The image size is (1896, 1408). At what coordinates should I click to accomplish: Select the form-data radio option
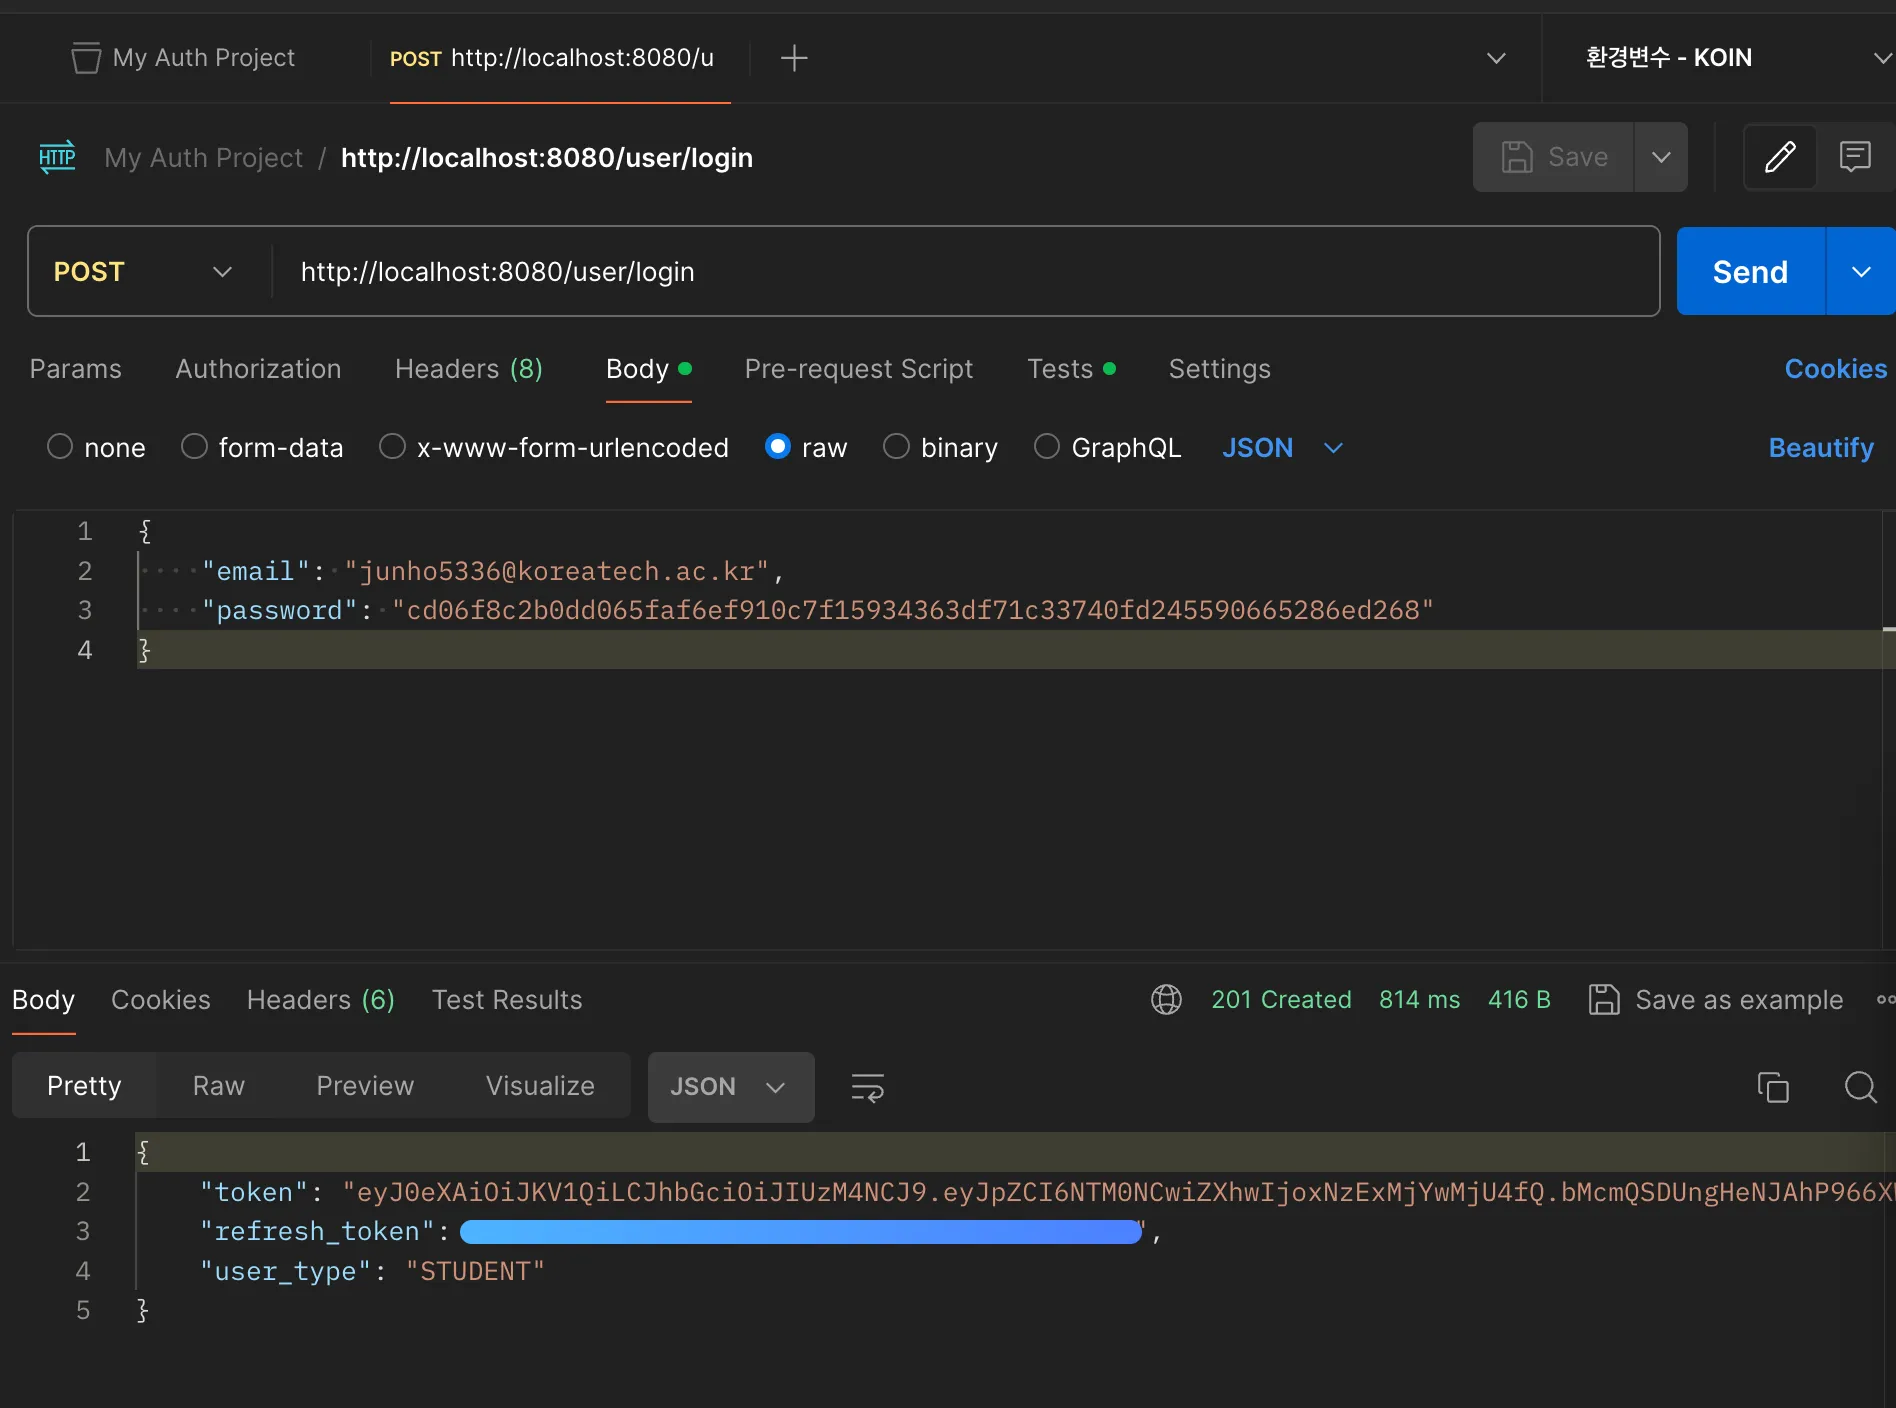194,447
